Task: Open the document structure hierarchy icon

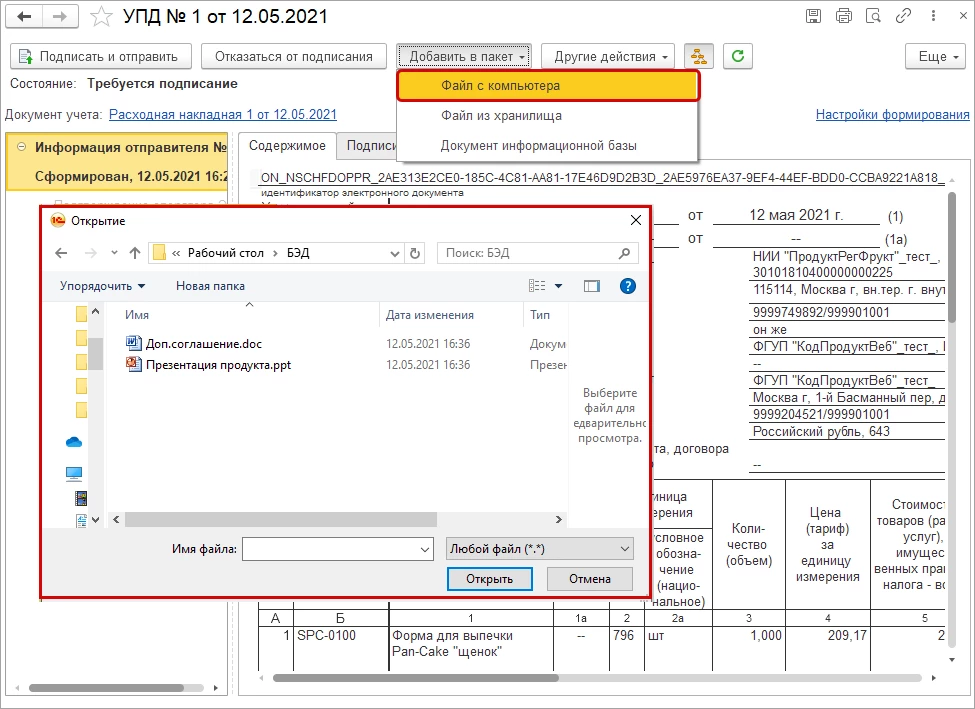Action: click(699, 57)
